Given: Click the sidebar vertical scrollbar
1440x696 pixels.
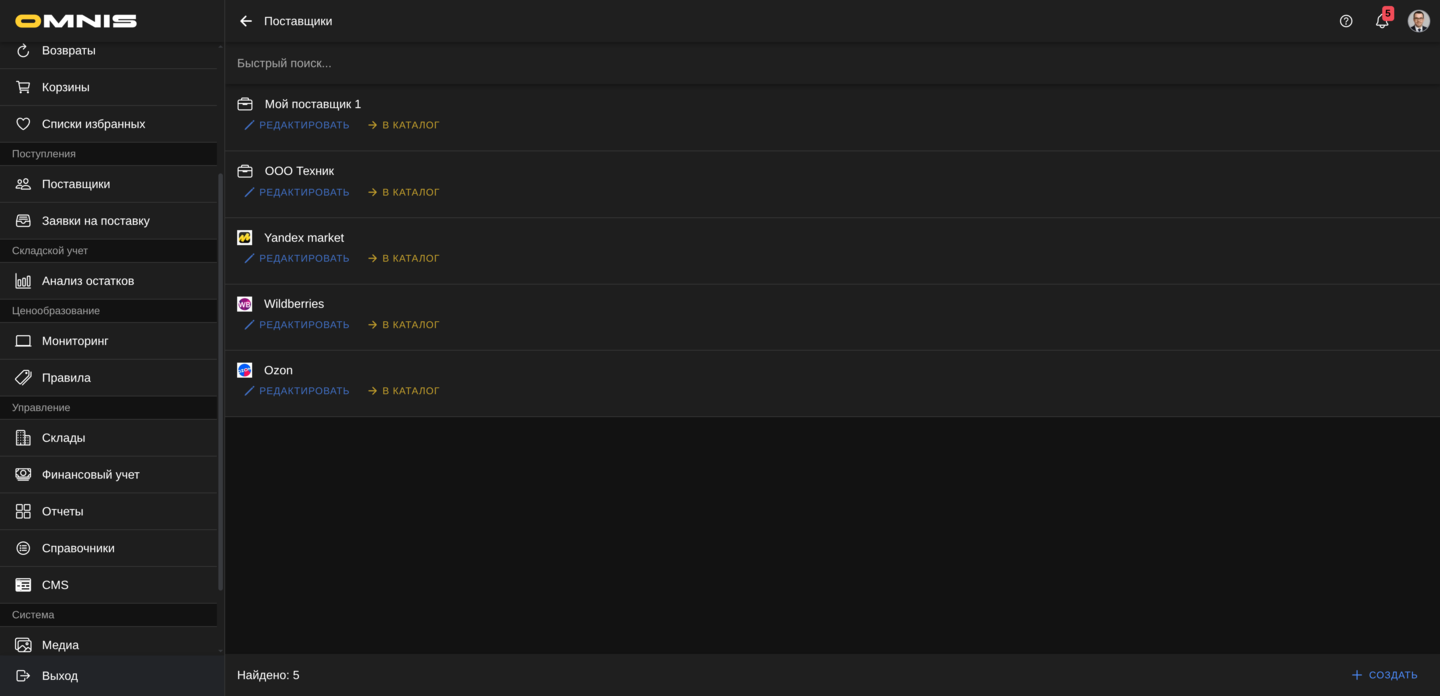Looking at the screenshot, I should (x=220, y=380).
